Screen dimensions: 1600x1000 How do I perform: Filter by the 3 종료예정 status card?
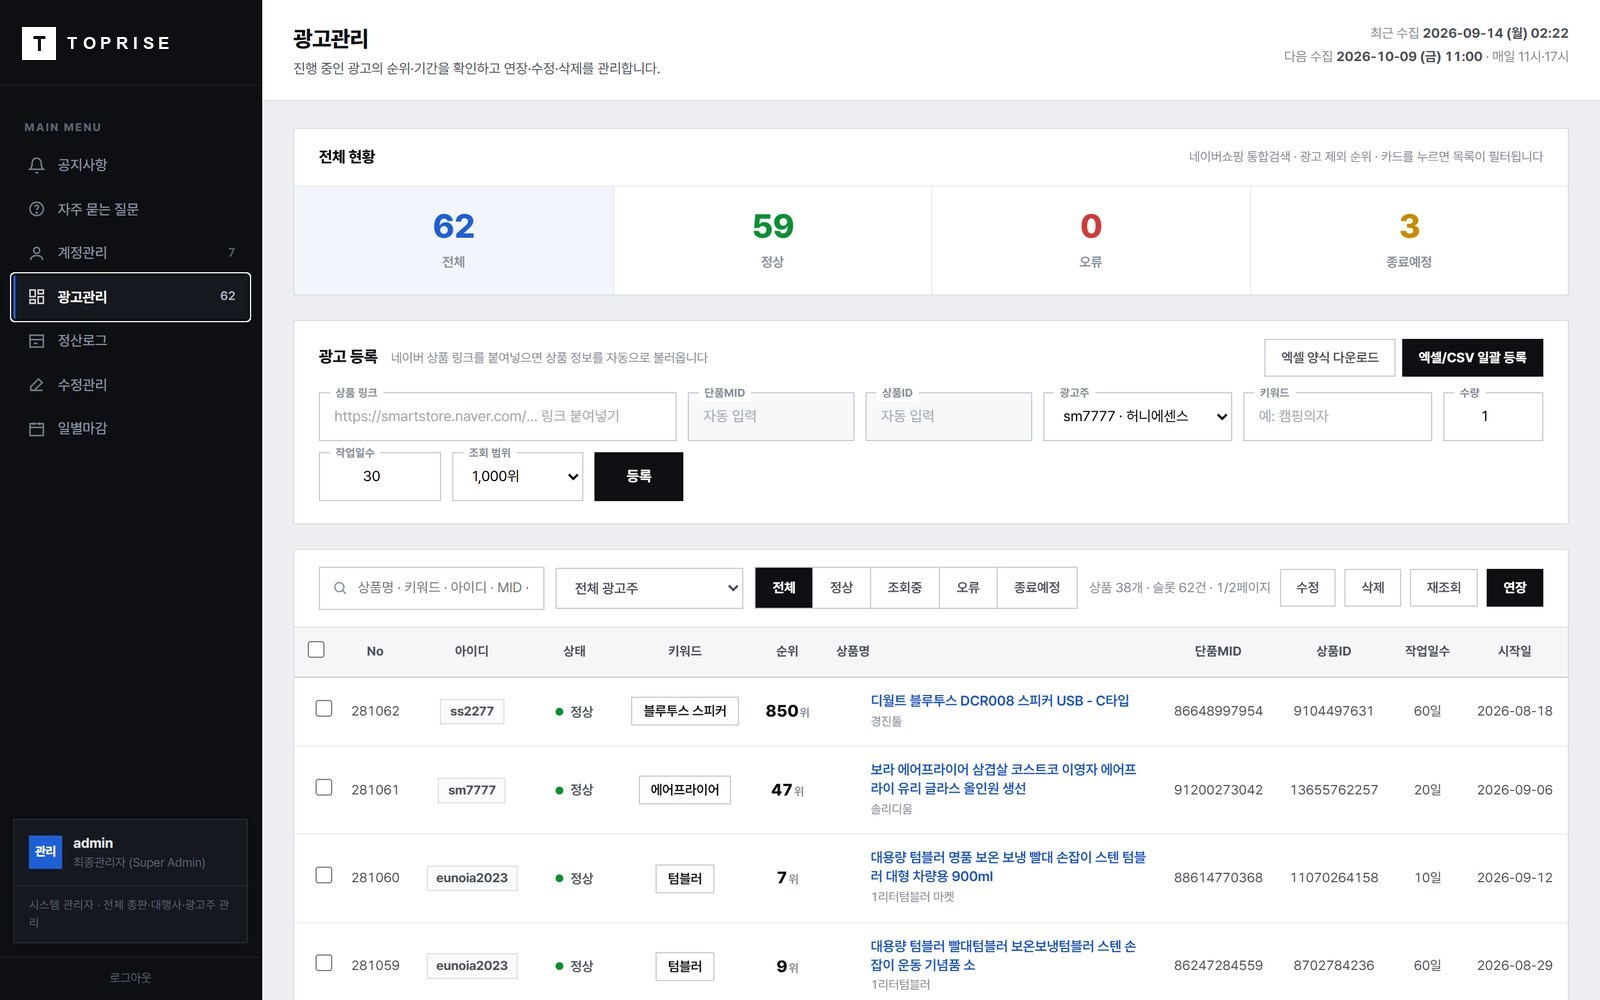tap(1409, 240)
